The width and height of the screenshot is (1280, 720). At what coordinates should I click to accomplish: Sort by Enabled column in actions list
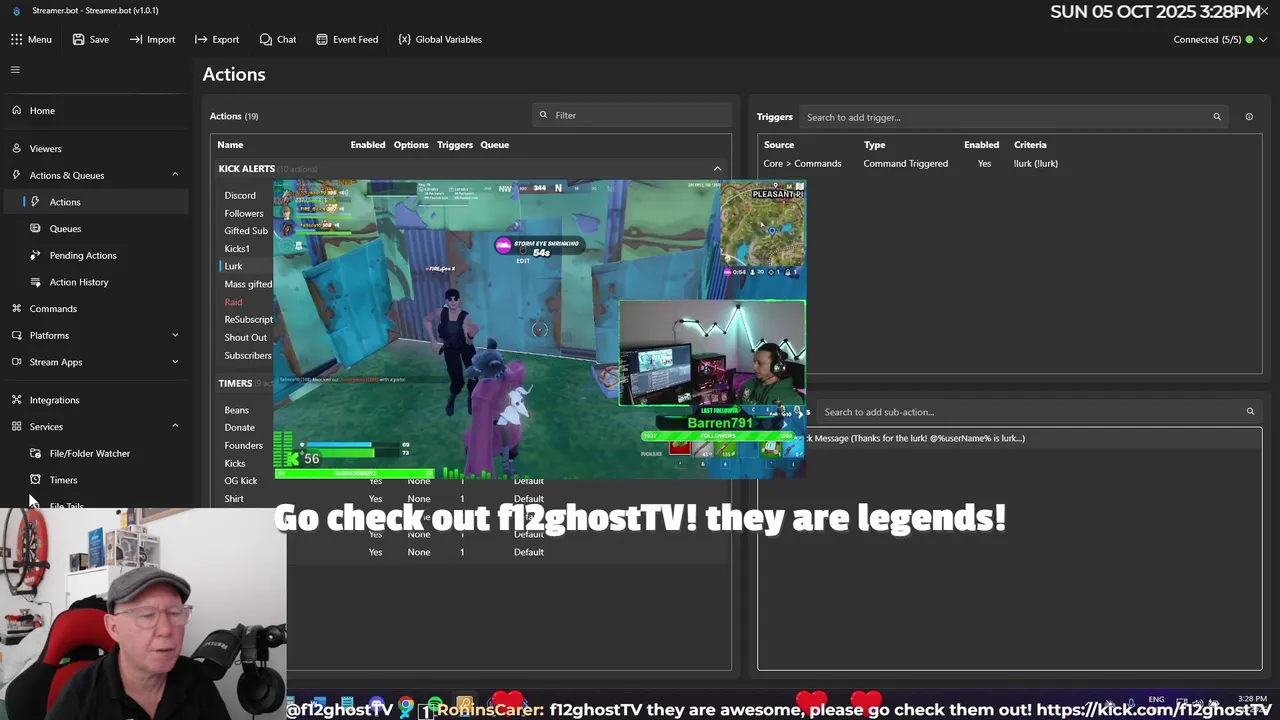point(368,145)
